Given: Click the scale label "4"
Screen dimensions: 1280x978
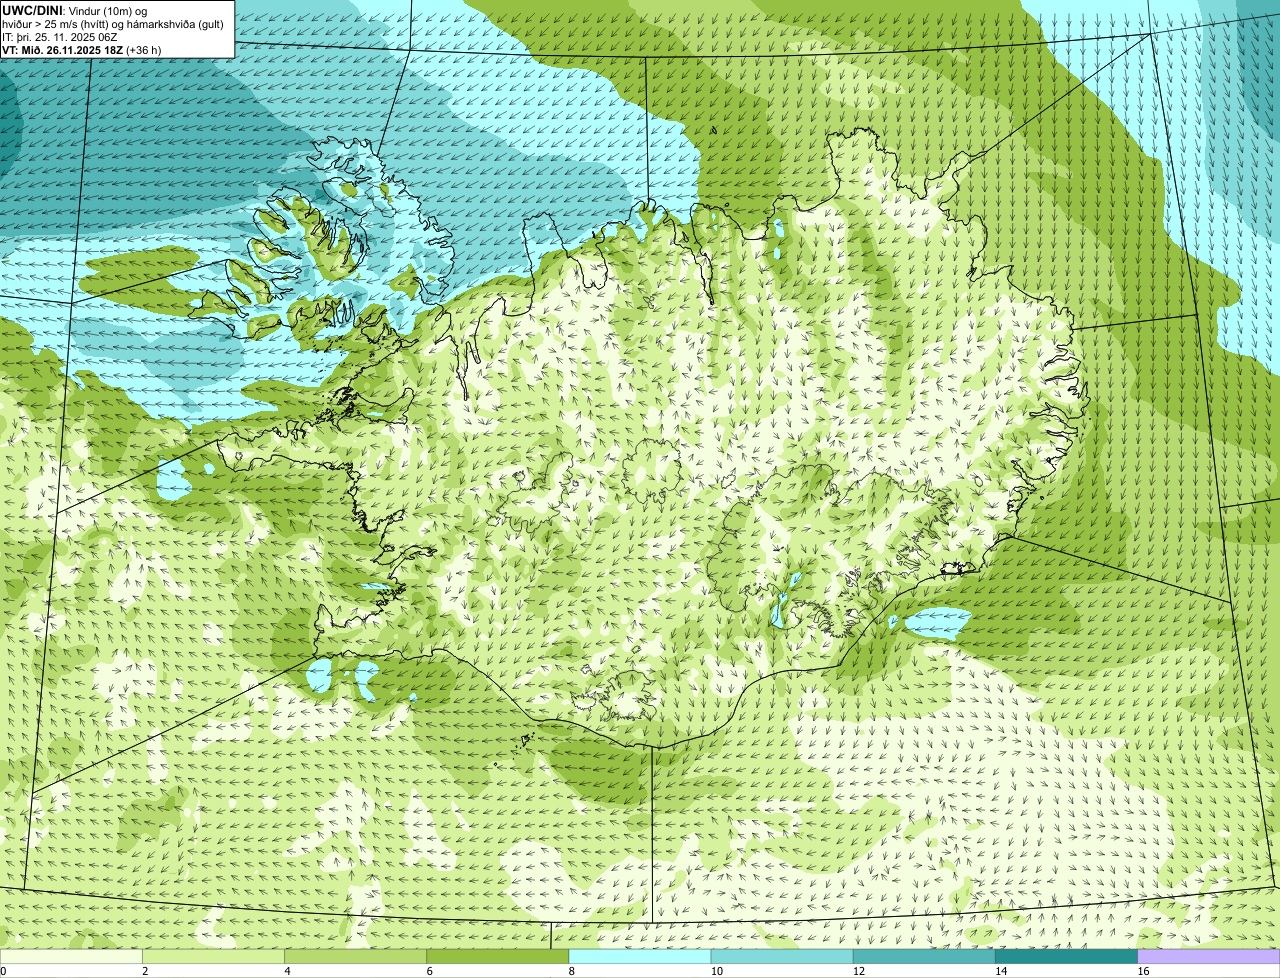Looking at the screenshot, I should point(287,971).
